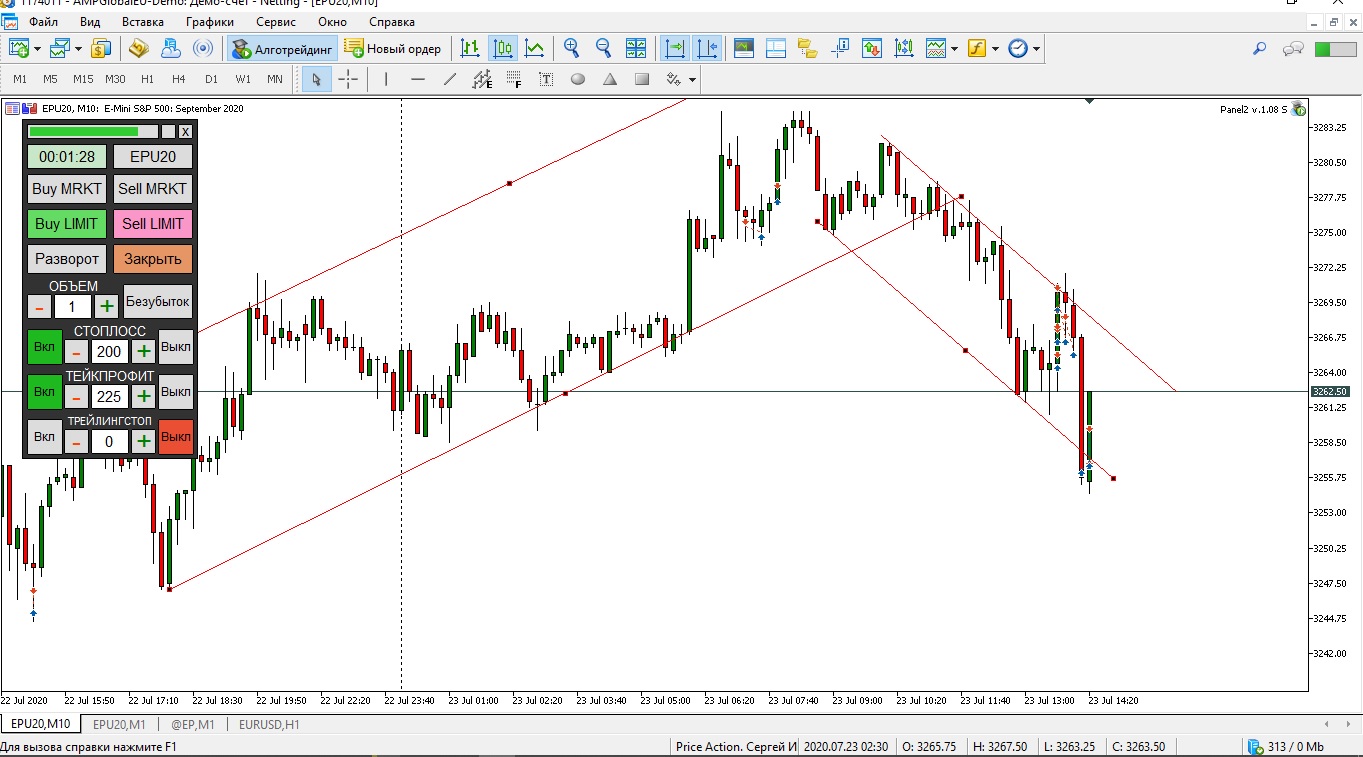Select the horizontal line tool

pyautogui.click(x=418, y=79)
